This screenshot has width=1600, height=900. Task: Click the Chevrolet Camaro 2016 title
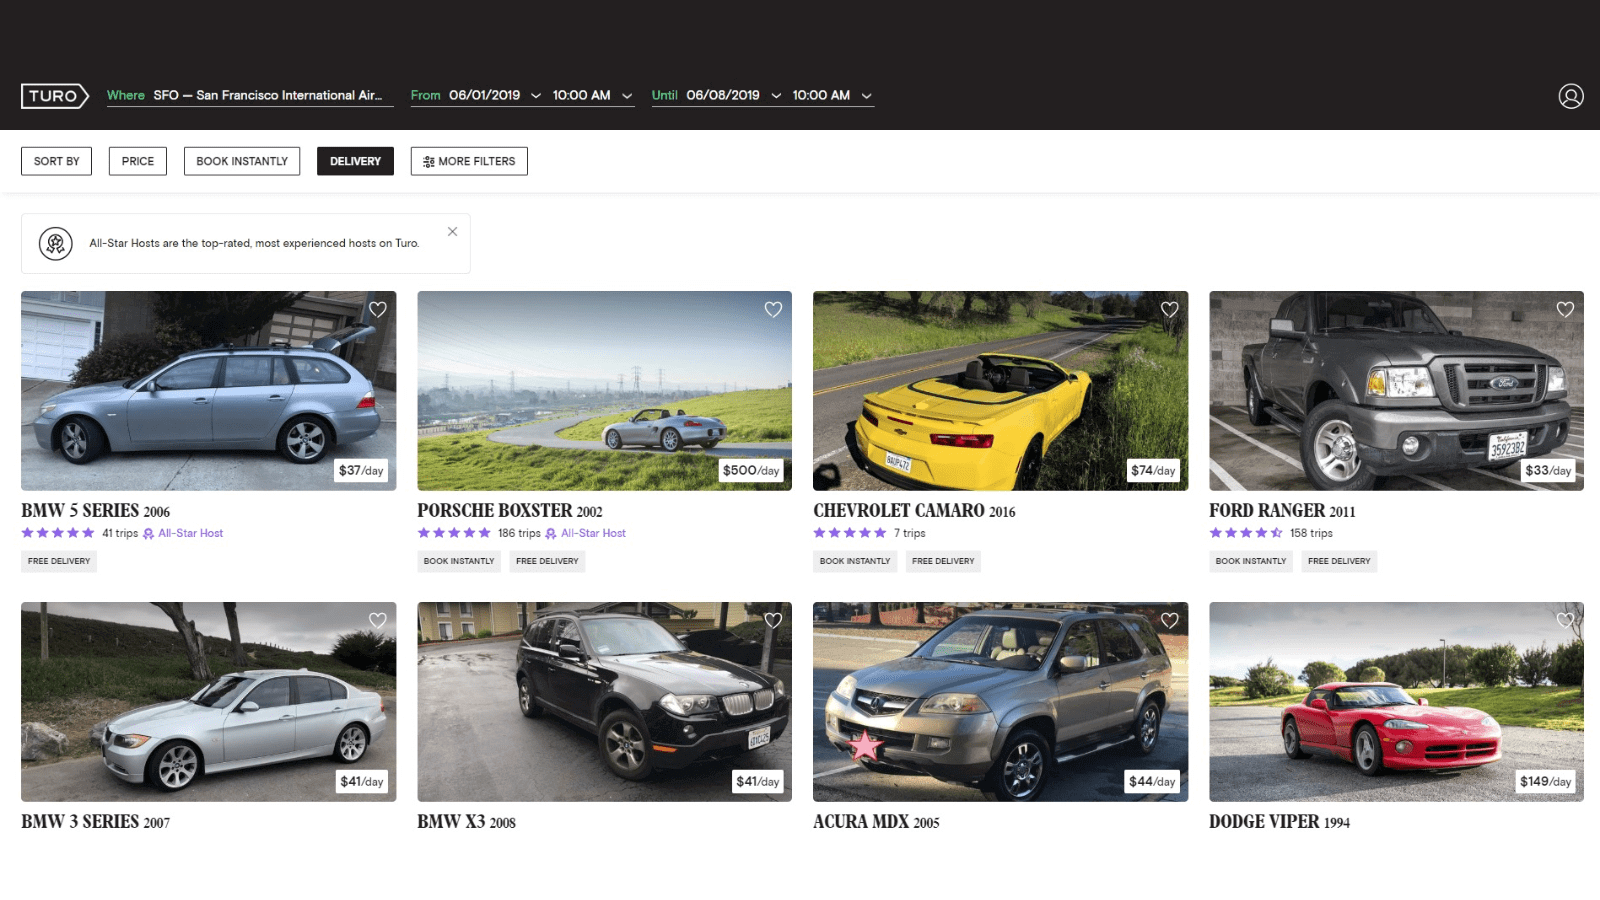pos(914,511)
